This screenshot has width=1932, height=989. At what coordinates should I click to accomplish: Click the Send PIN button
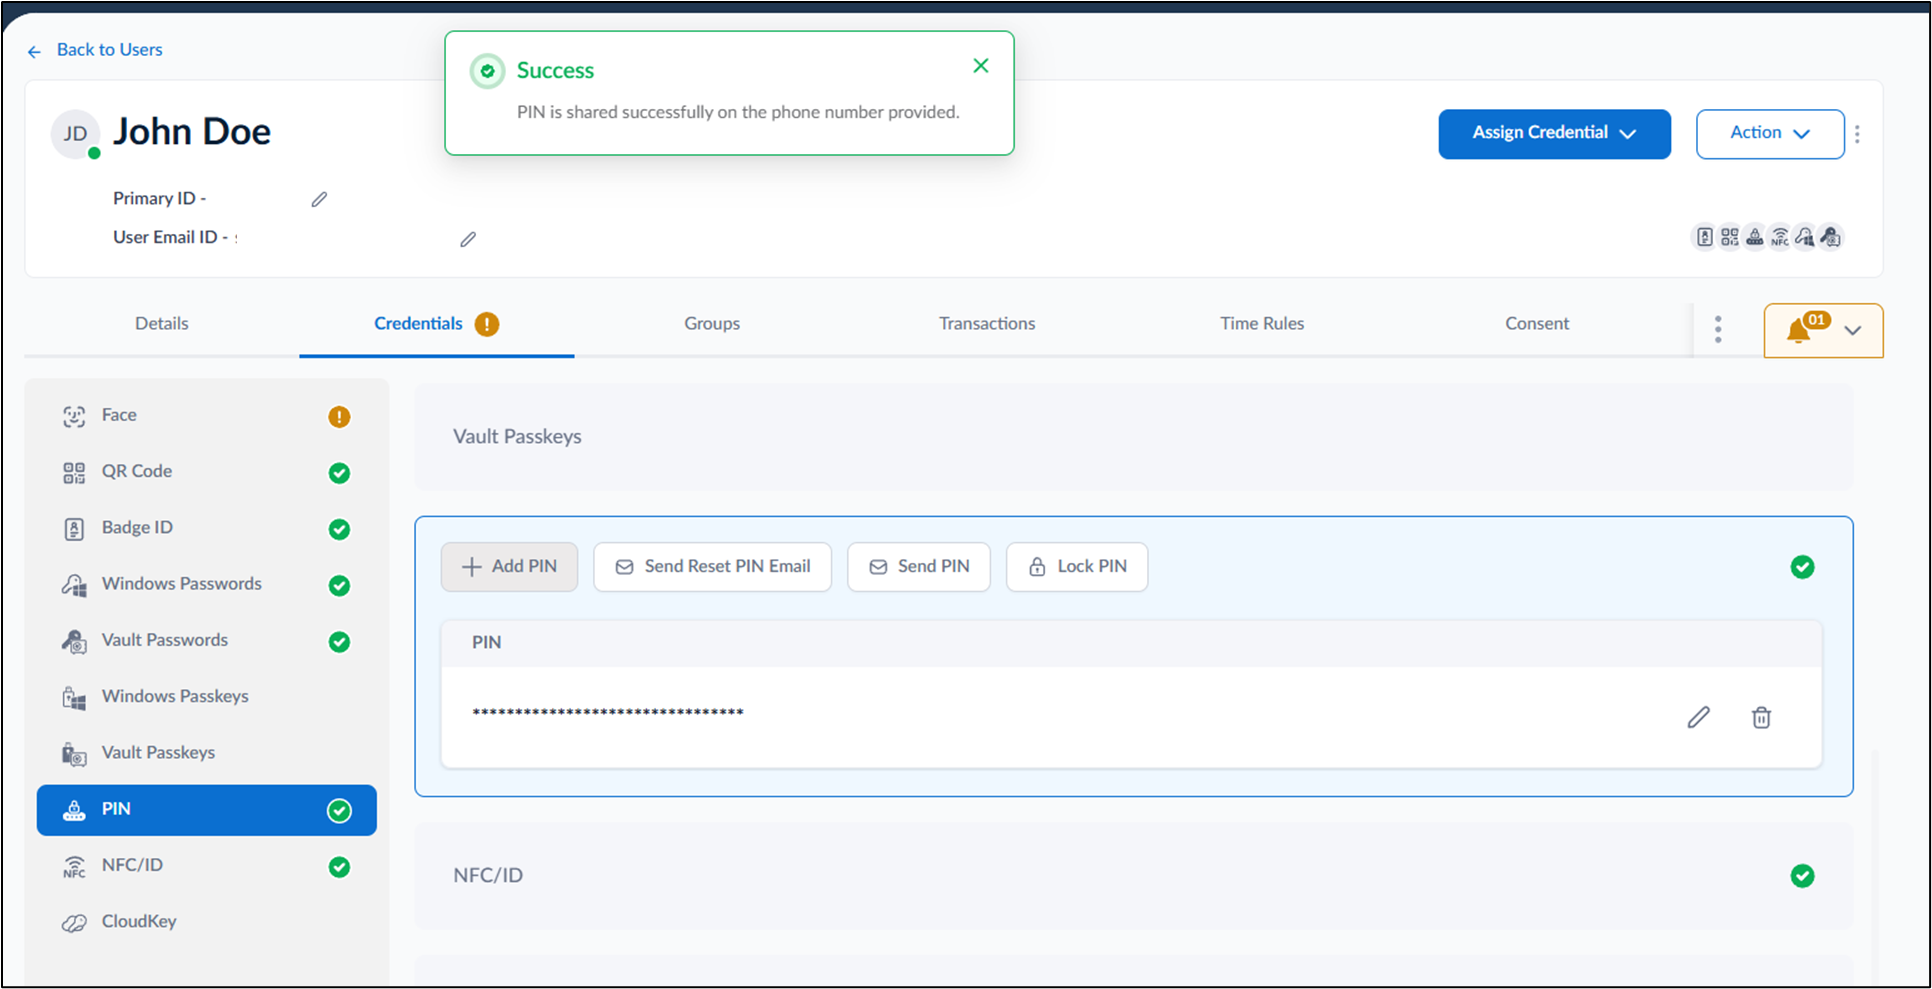coord(918,567)
